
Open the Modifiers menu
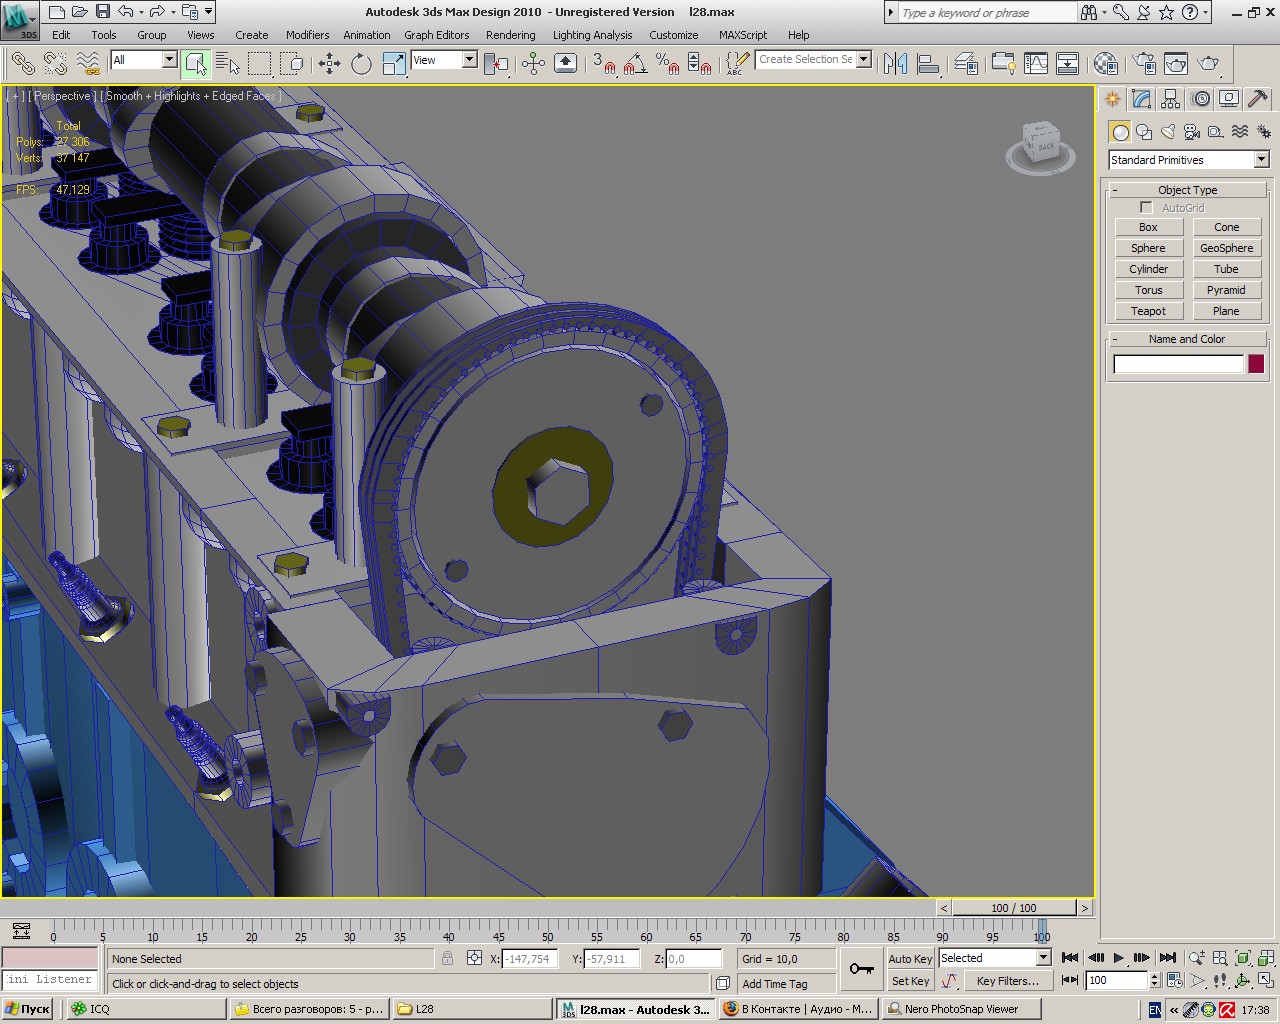[x=307, y=35]
